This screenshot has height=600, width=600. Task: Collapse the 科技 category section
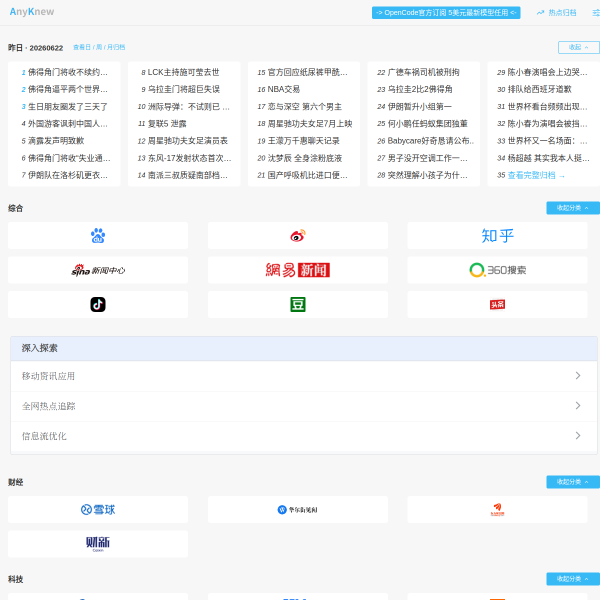coord(573,579)
